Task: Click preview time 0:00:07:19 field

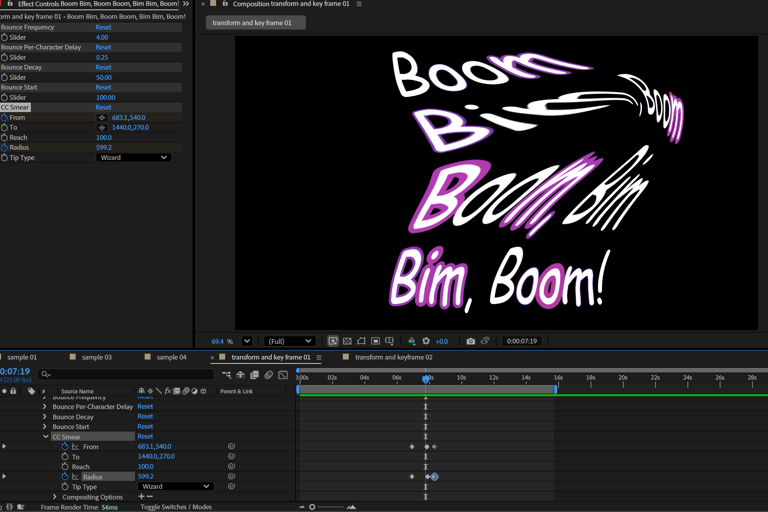Action: tap(522, 341)
